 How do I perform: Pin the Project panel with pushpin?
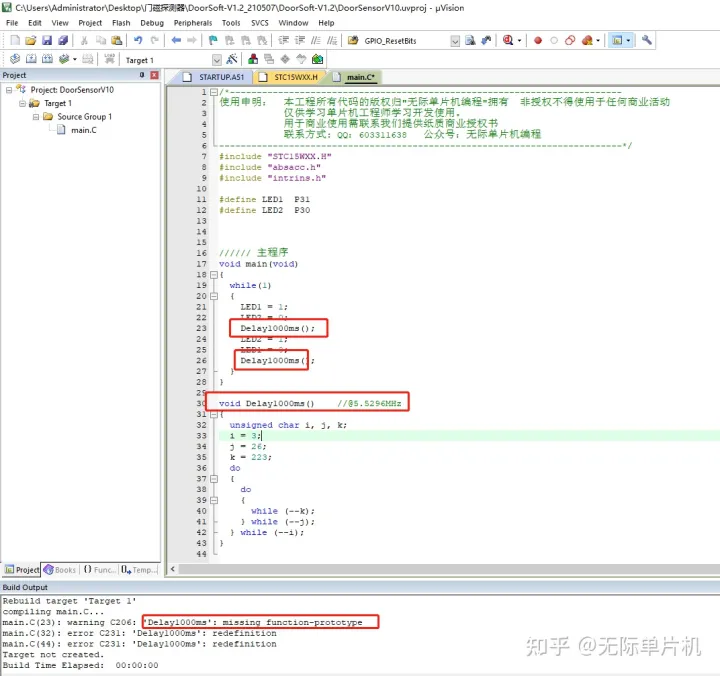coord(141,75)
